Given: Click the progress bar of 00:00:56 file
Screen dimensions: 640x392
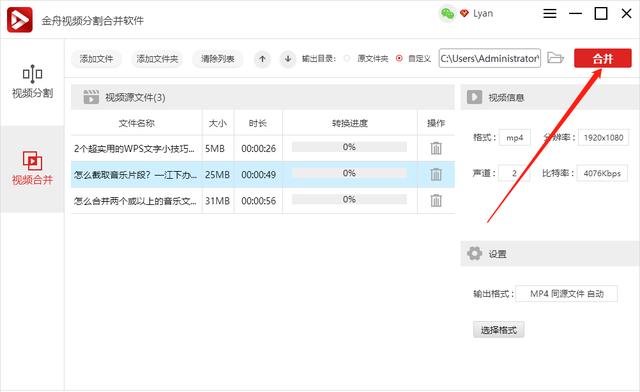Looking at the screenshot, I should [x=349, y=199].
